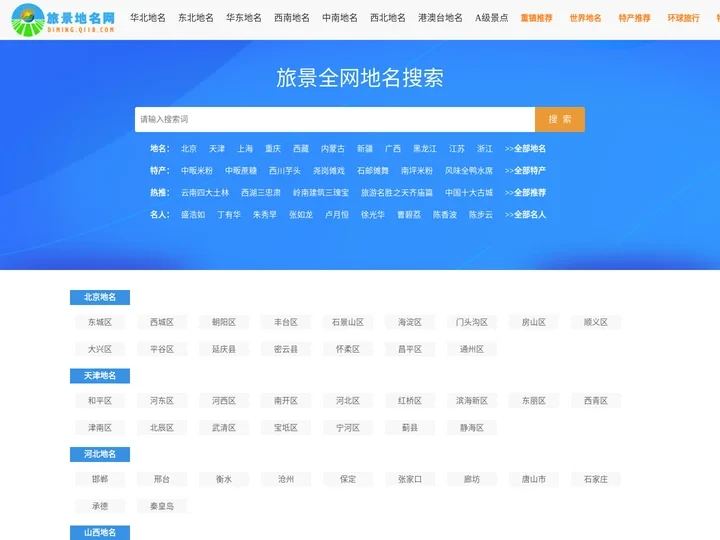Open the >>全部特产 link
Screen dimensions: 720x540
pyautogui.click(x=525, y=170)
